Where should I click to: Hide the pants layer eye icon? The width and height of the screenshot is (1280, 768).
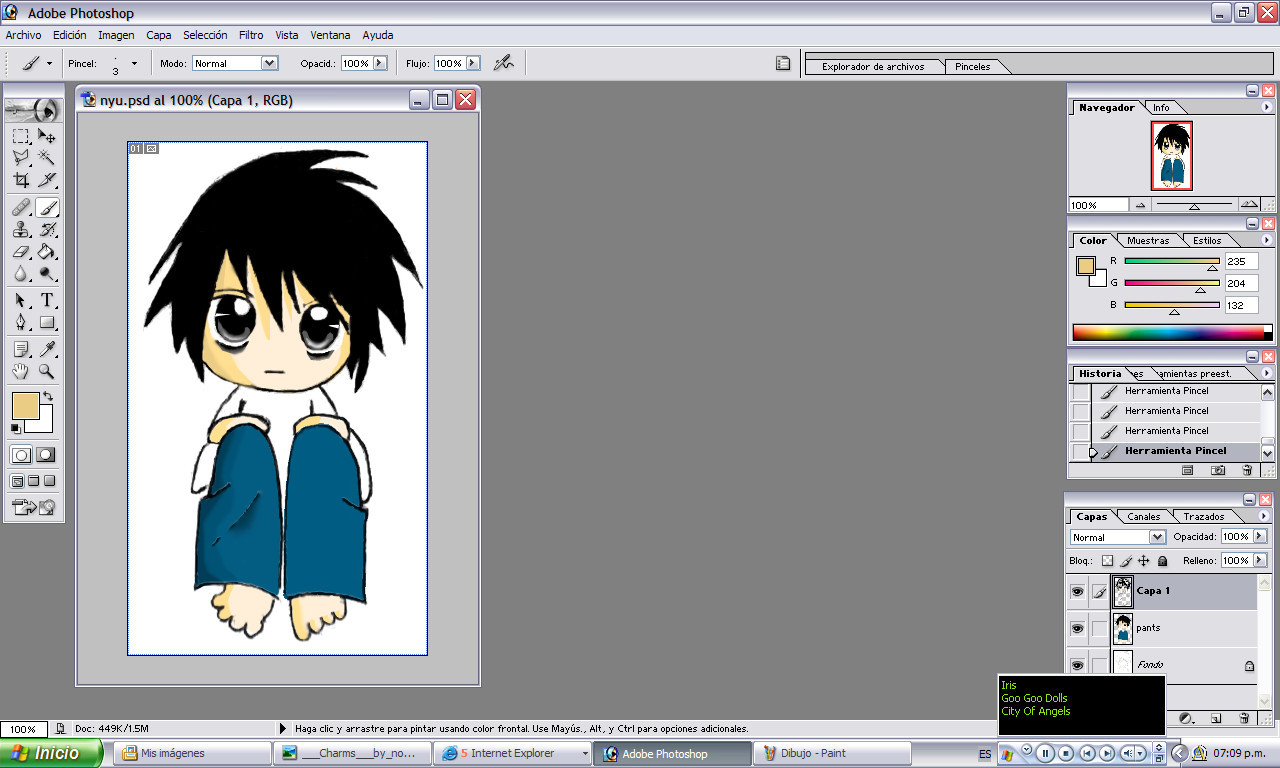1077,629
